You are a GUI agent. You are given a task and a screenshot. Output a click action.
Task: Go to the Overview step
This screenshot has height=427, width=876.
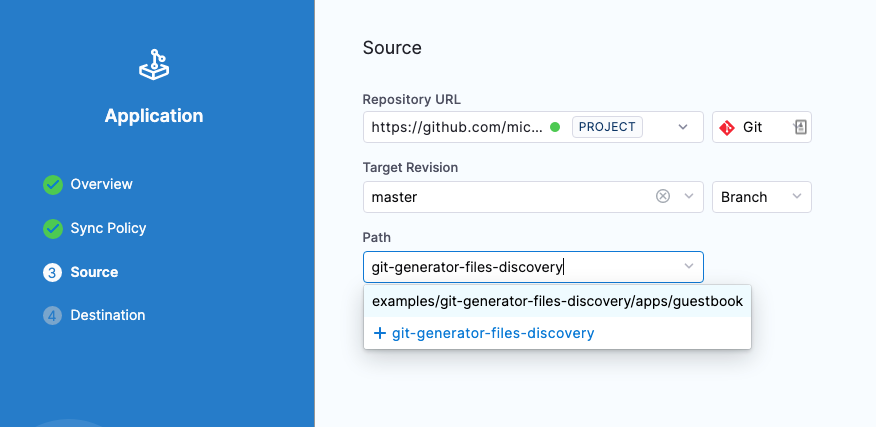101,185
